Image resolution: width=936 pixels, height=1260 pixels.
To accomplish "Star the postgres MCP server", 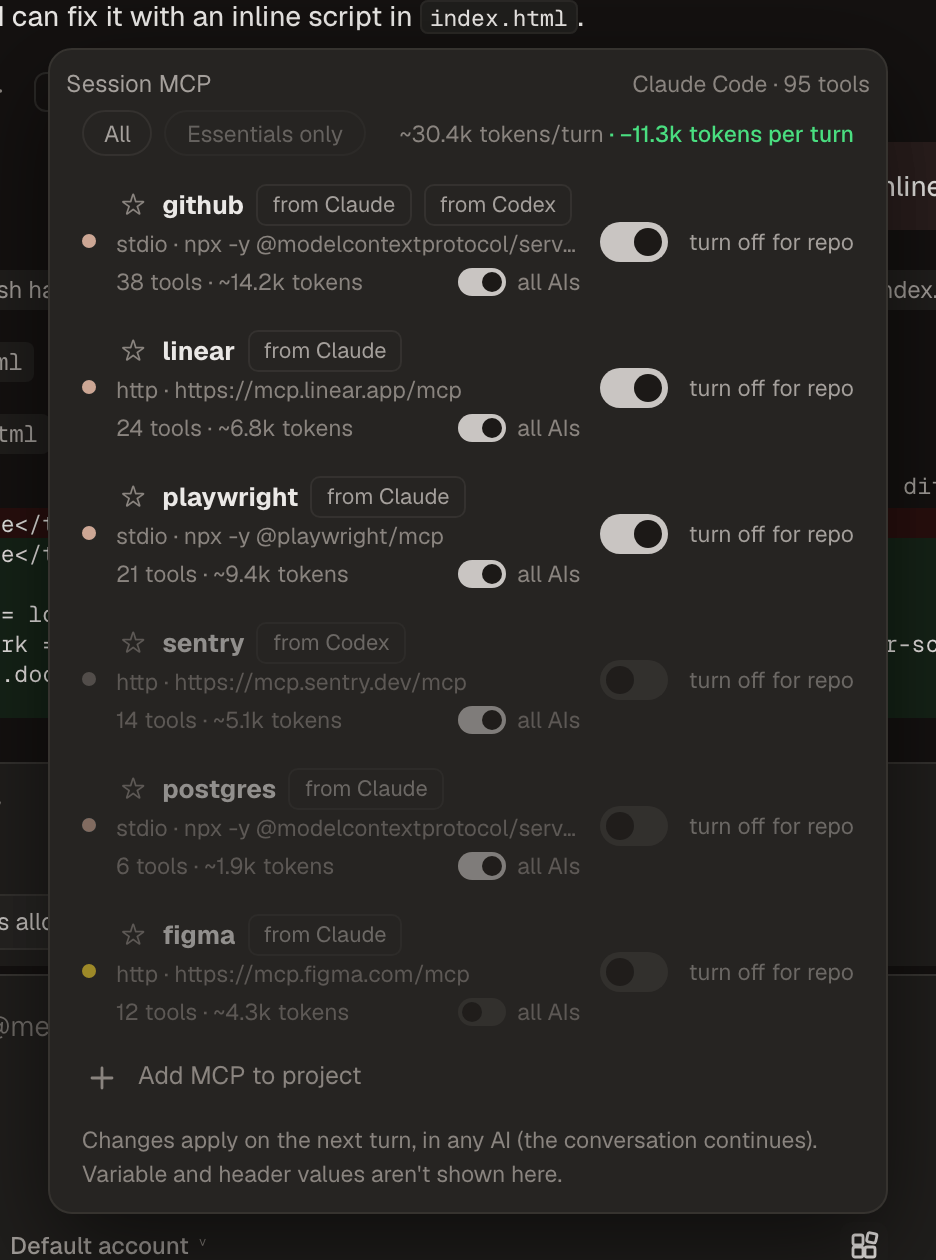I will [x=133, y=789].
